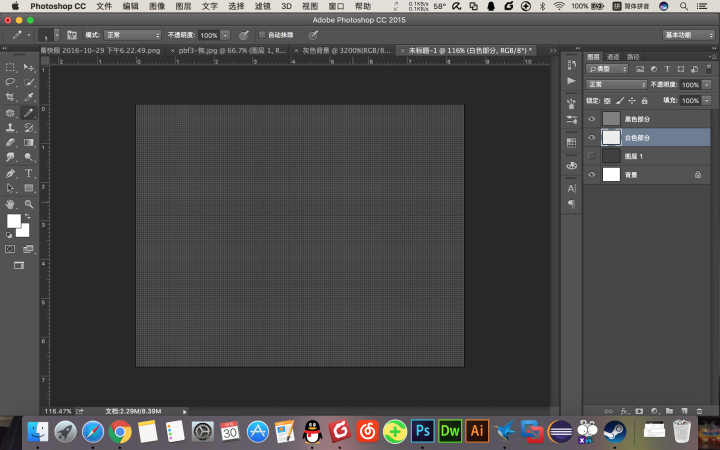Select the Pencil tool in the toolbox

point(28,112)
